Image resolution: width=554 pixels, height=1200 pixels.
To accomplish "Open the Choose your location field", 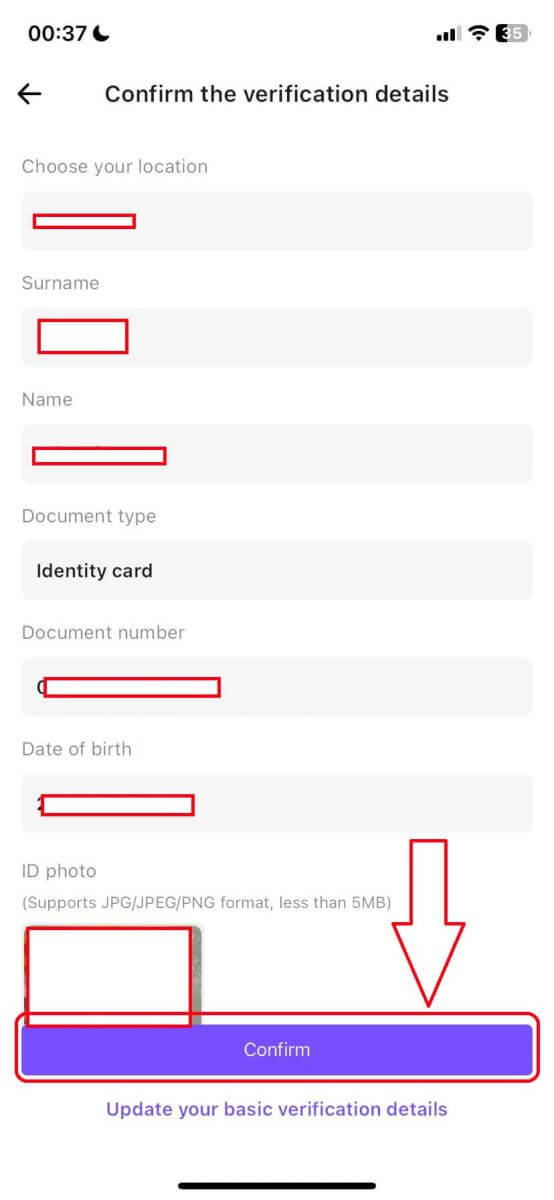I will point(277,221).
